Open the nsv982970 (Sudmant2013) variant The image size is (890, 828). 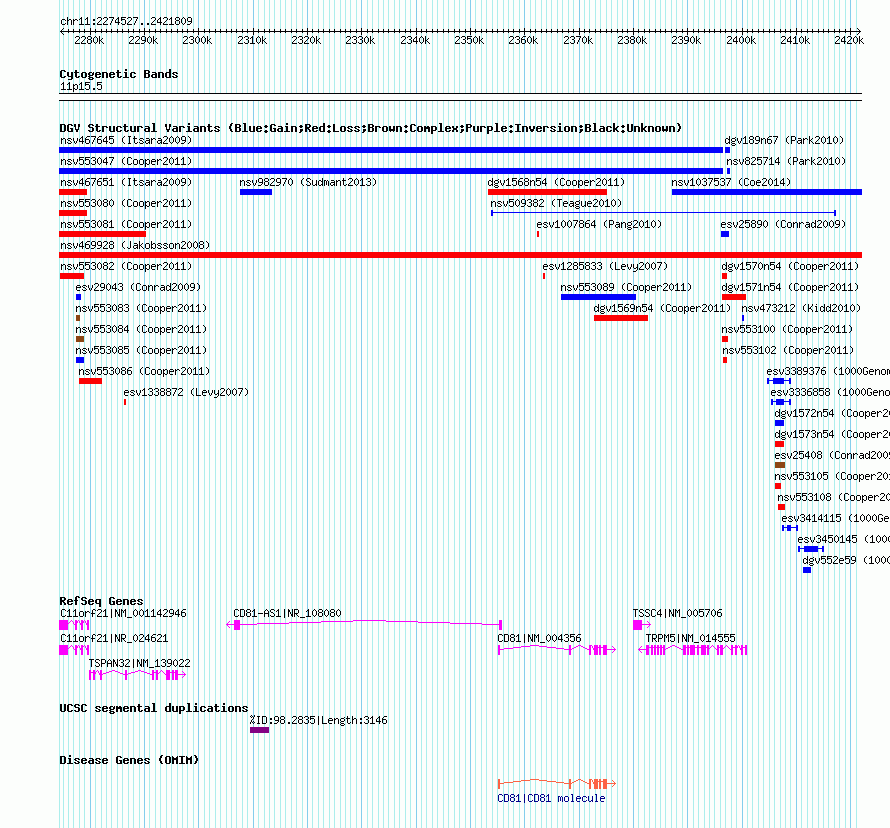pos(256,192)
